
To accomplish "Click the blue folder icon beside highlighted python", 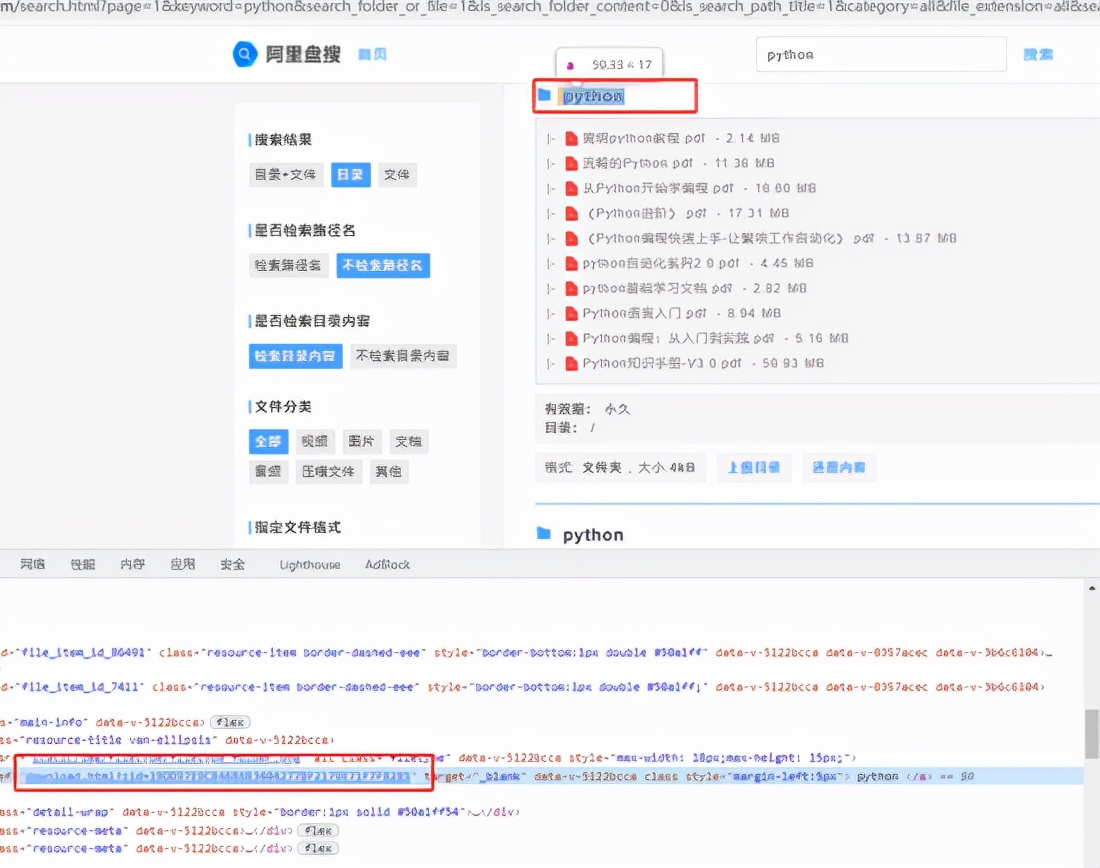I will tap(544, 95).
